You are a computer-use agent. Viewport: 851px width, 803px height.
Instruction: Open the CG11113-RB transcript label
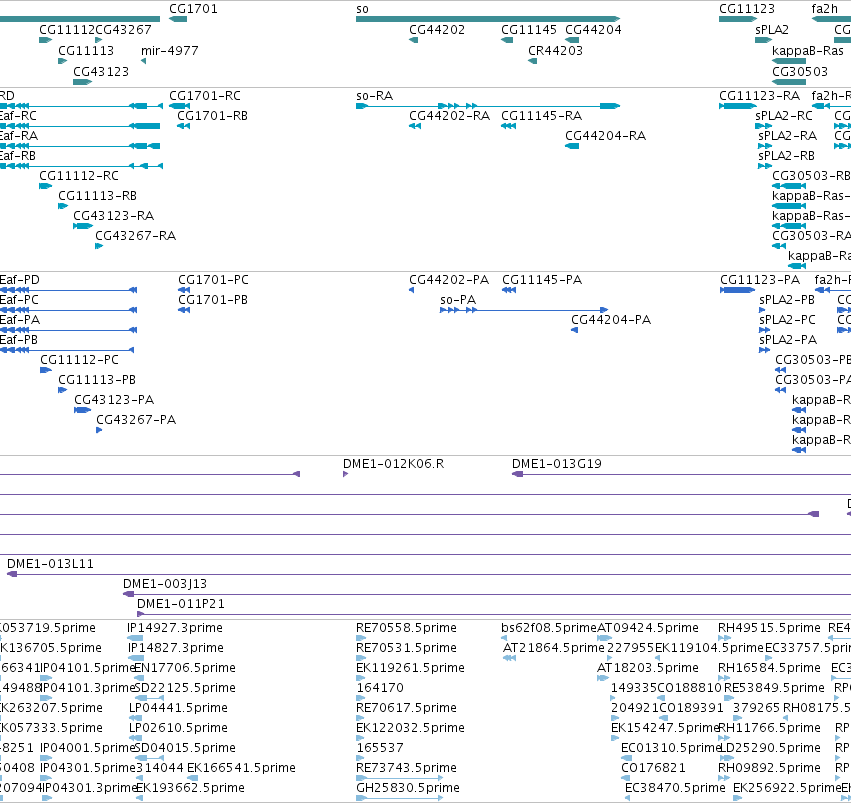[97, 196]
